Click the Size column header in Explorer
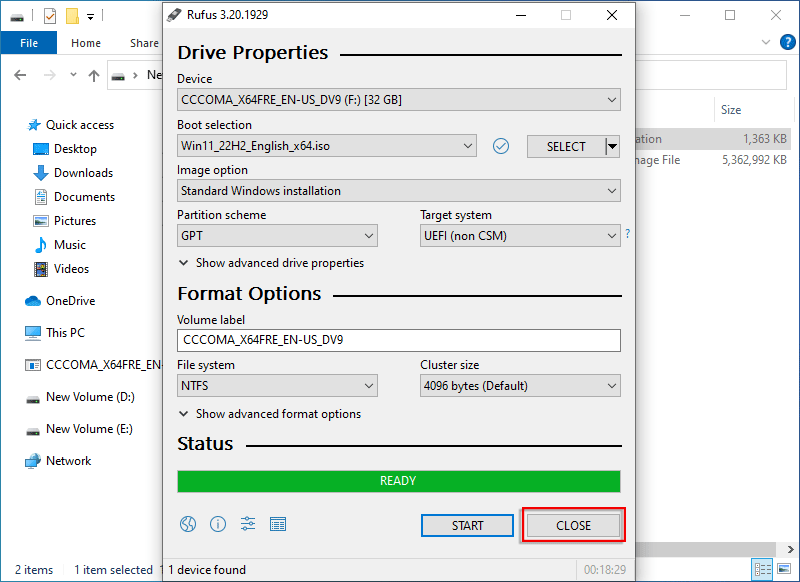 pos(753,110)
